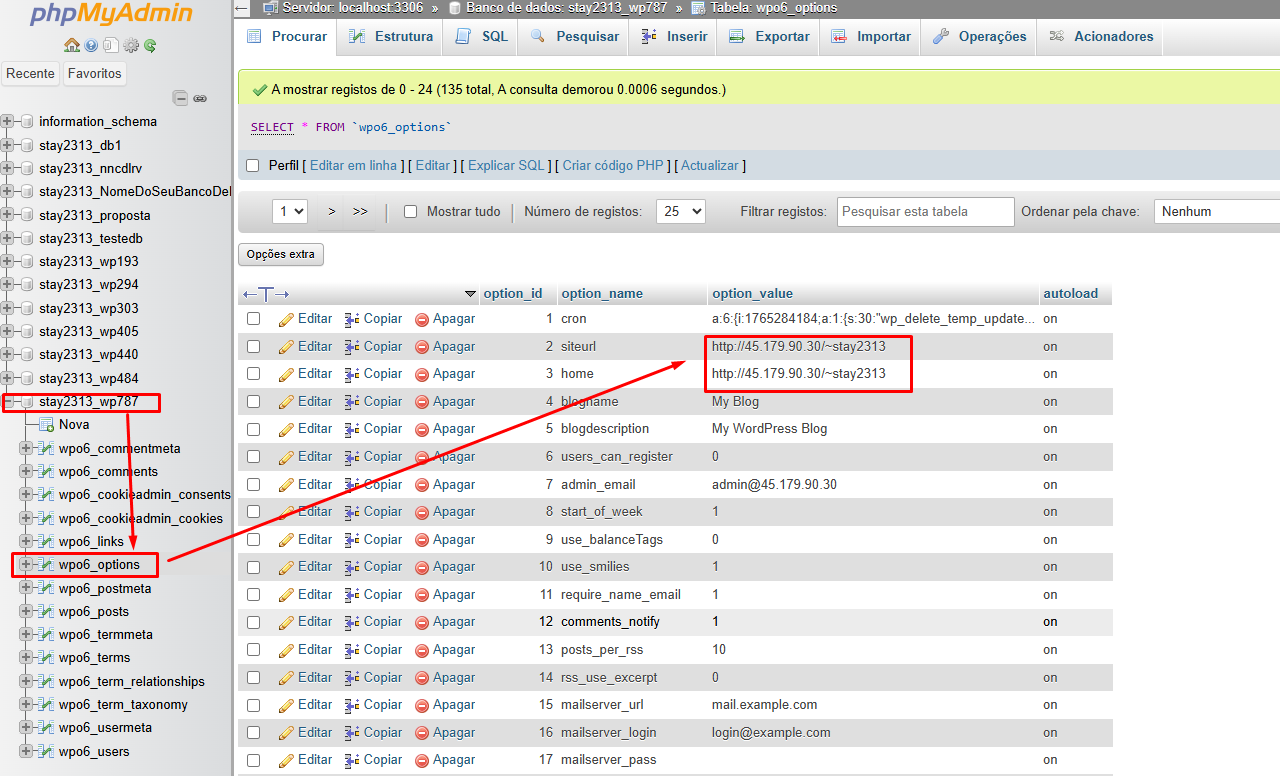The height and width of the screenshot is (776, 1280).
Task: Refresh the navigation panel with green reload icon
Action: coord(149,46)
